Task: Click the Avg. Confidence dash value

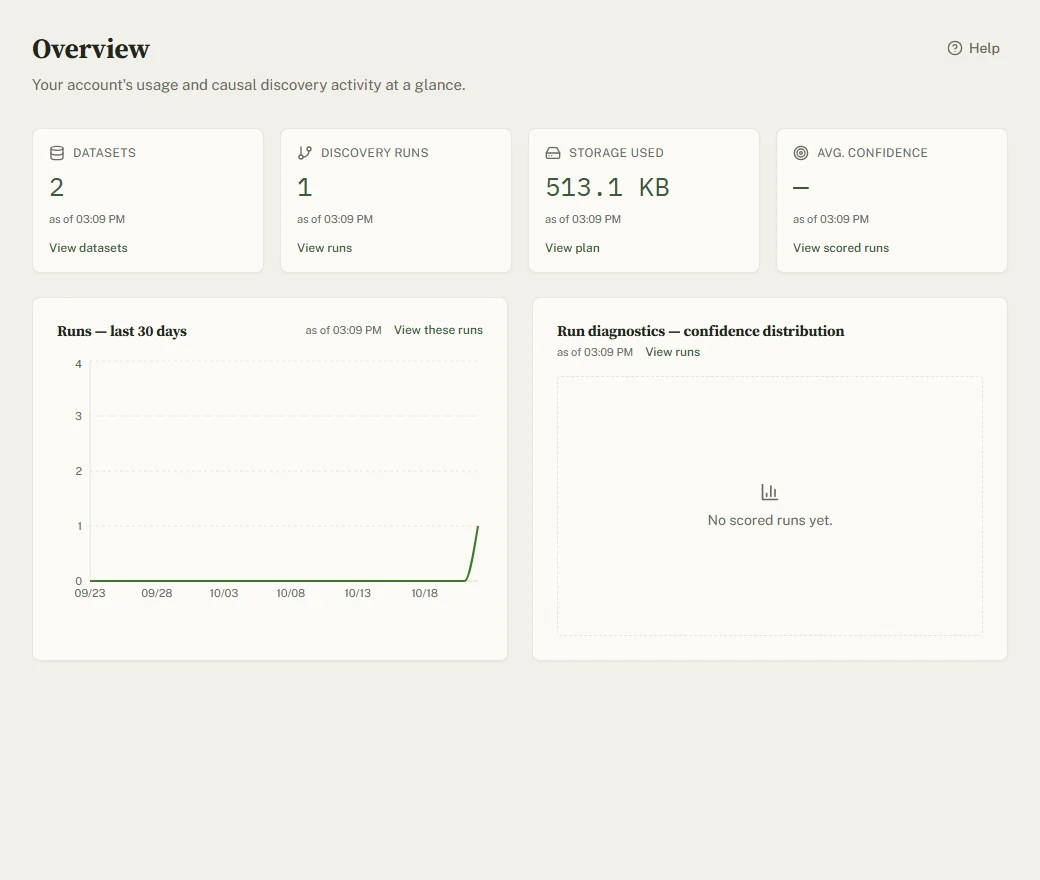Action: point(801,188)
